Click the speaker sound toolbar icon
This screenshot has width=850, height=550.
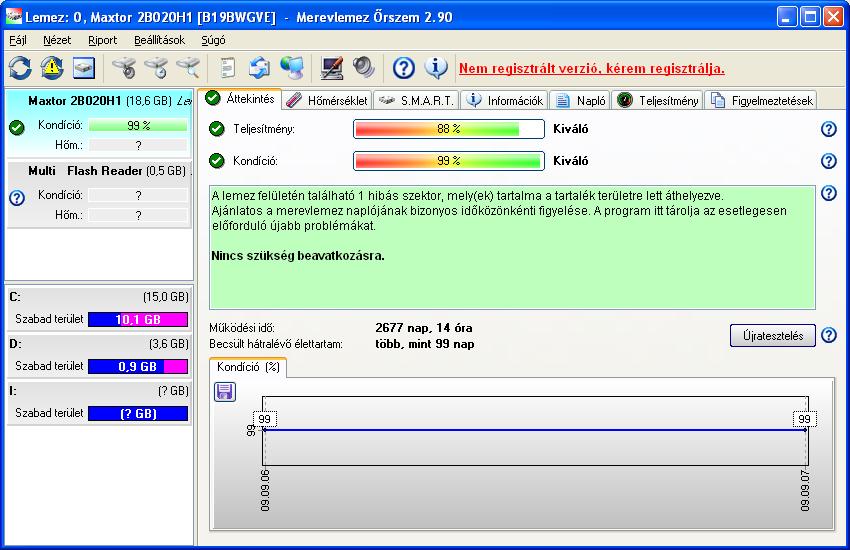click(x=363, y=68)
